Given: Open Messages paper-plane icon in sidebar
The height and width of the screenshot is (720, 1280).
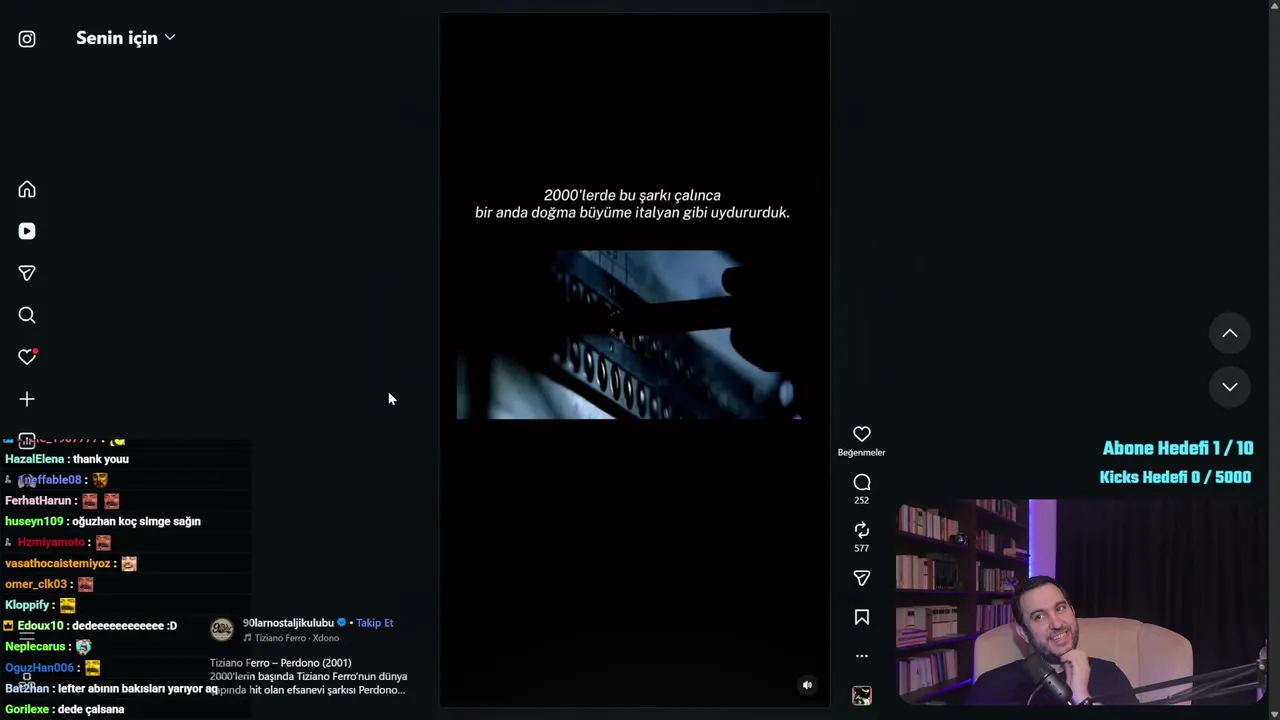Looking at the screenshot, I should pyautogui.click(x=27, y=273).
